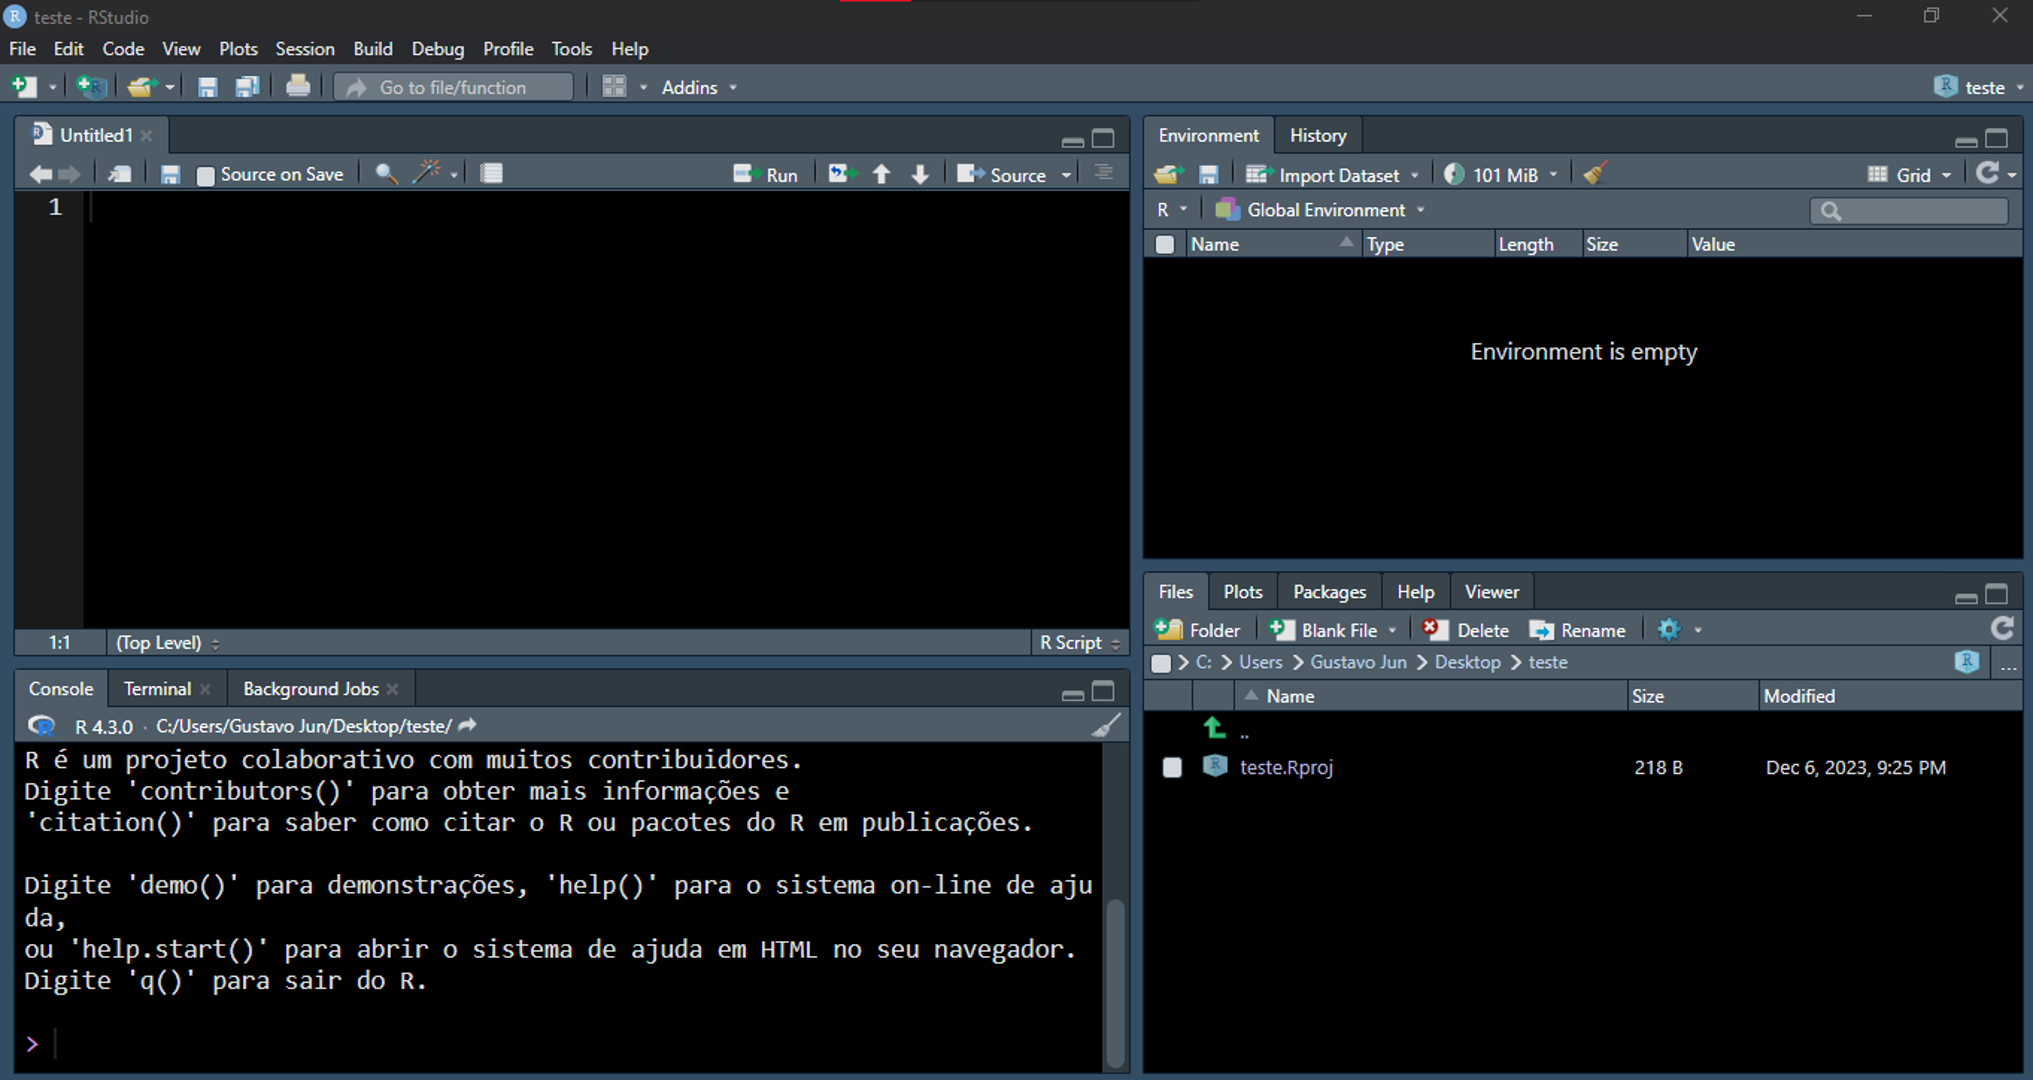Viewport: 2033px width, 1080px height.
Task: Go to previous section up arrow
Action: 881,174
